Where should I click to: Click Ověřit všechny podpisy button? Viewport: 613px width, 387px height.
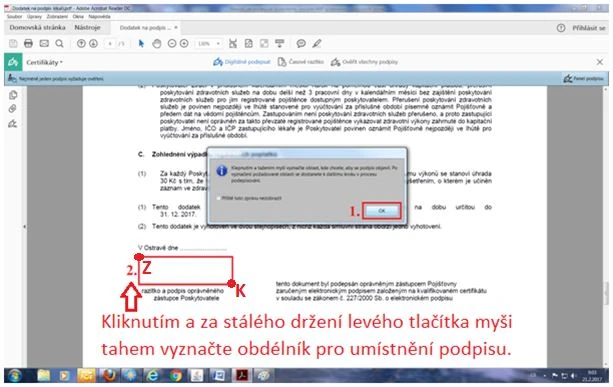[x=364, y=62]
